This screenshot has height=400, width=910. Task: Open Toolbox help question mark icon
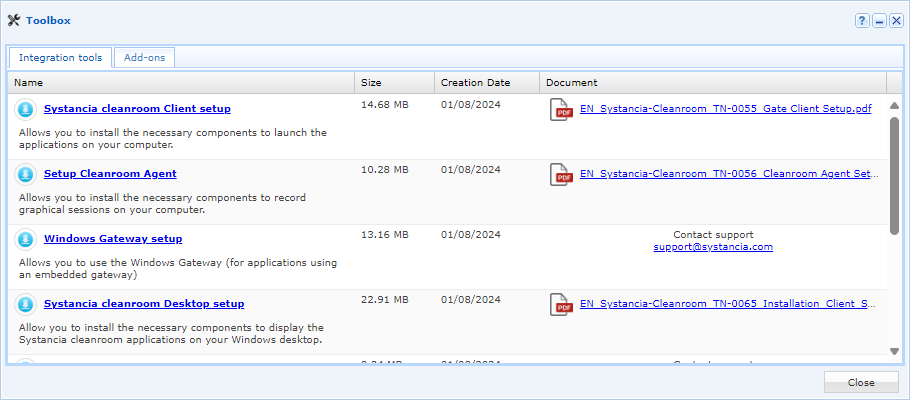862,20
